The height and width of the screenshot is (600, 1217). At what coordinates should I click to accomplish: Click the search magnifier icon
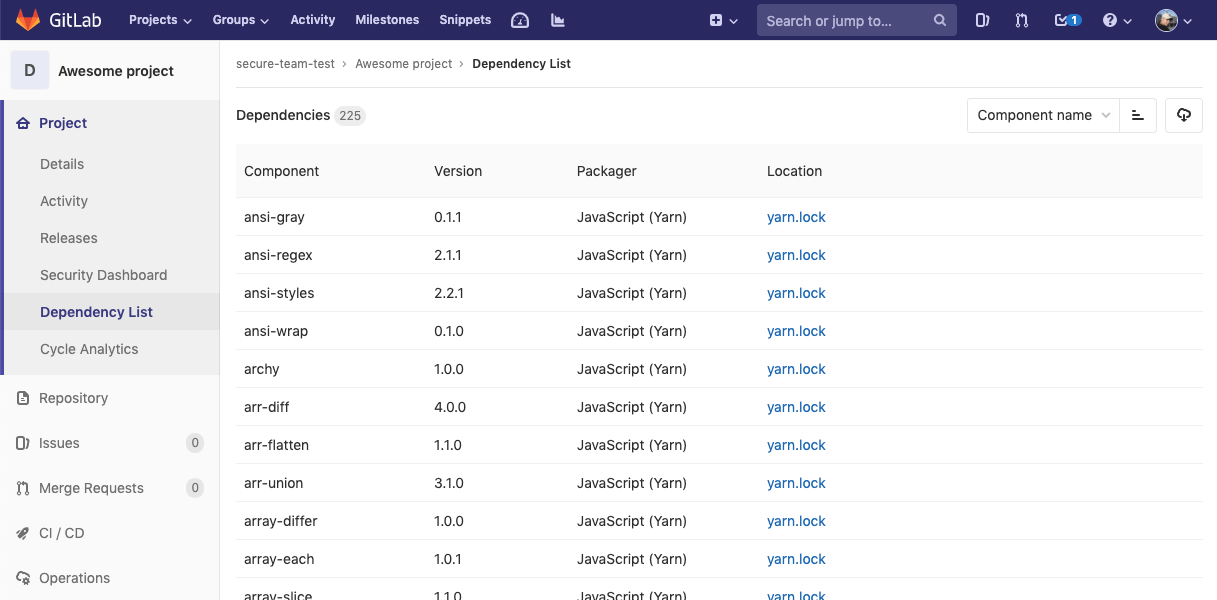938,20
